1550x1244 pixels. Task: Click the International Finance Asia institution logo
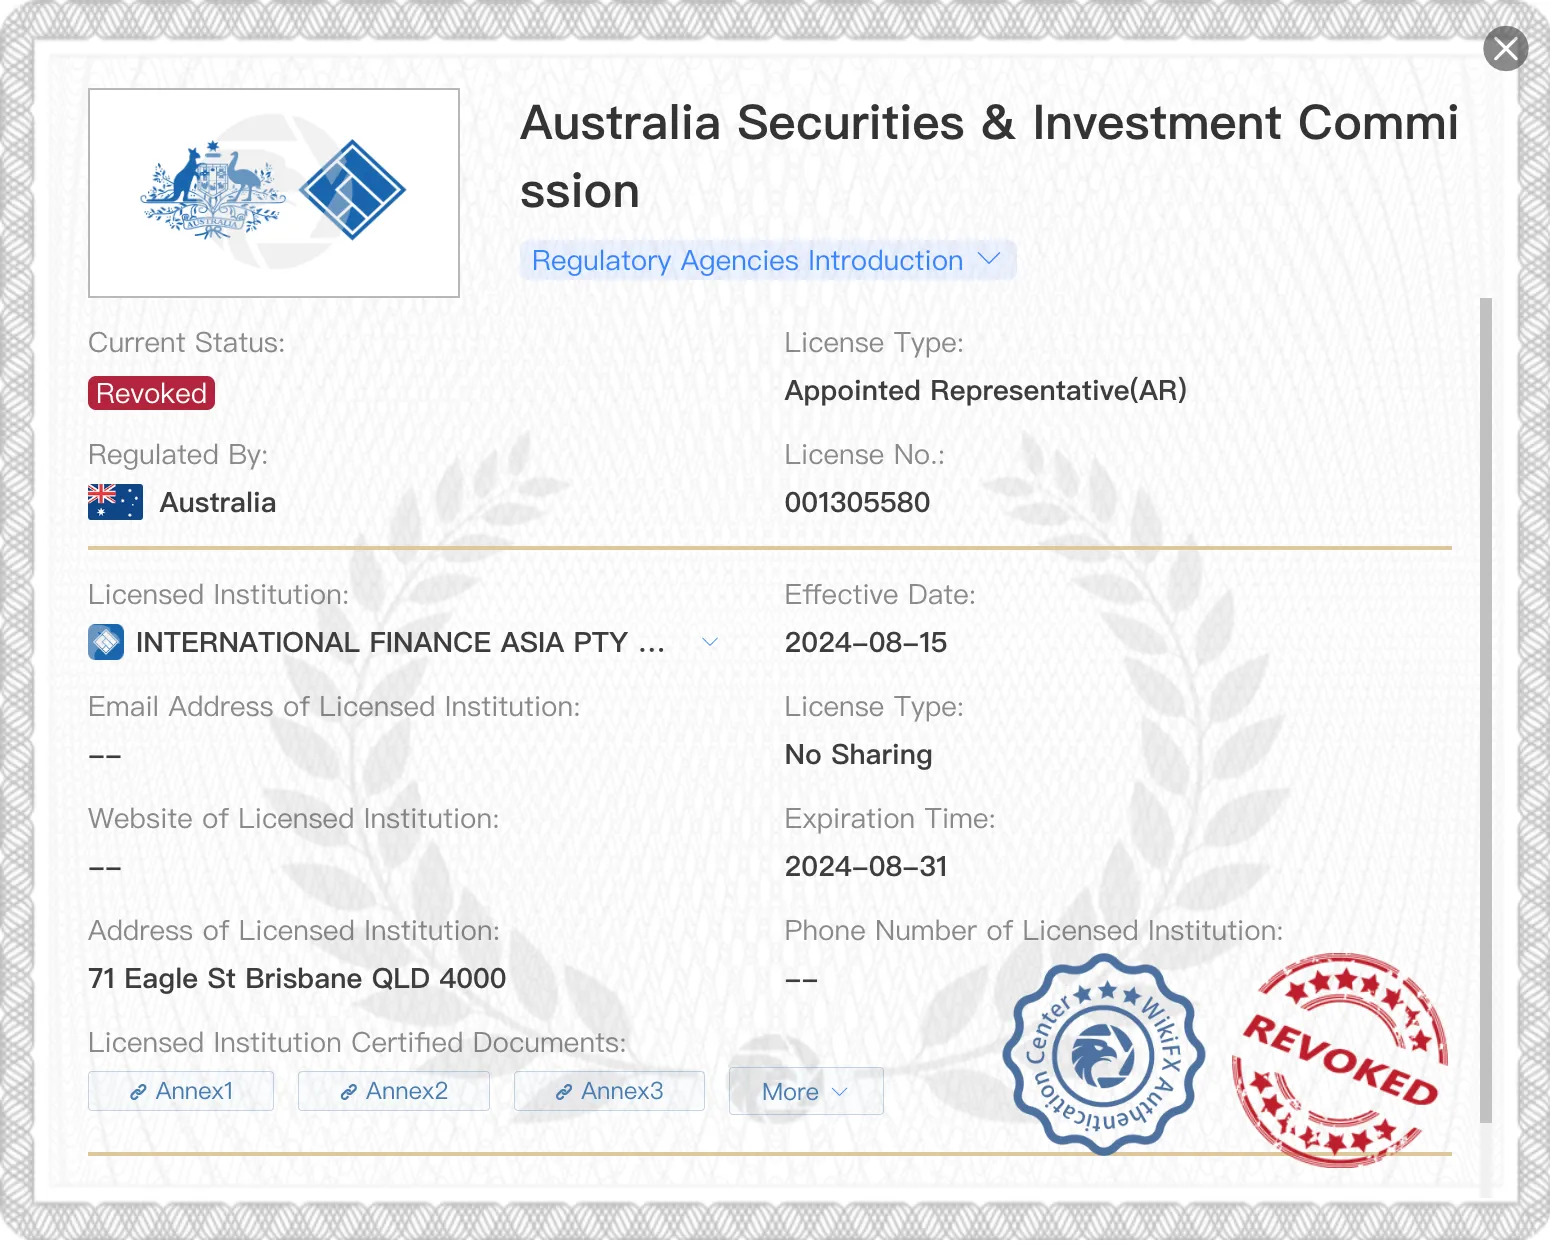coord(106,642)
